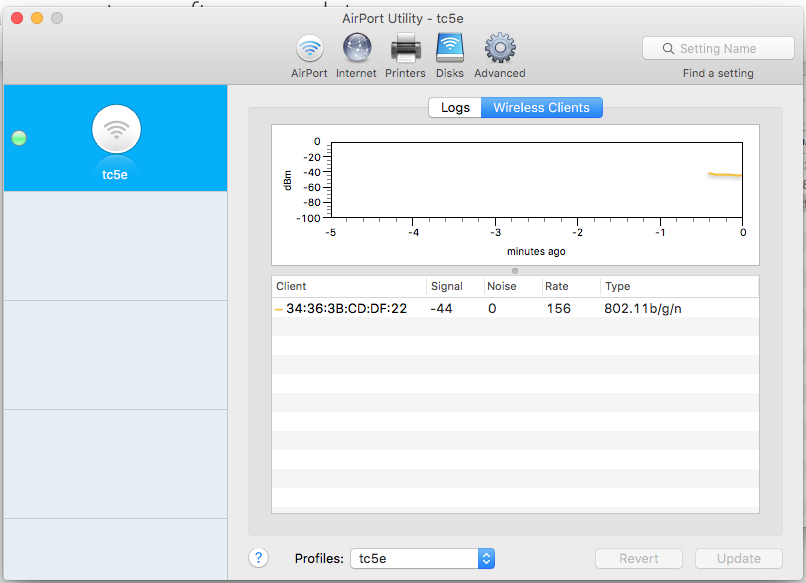The image size is (806, 583).
Task: Open the Internet settings pane
Action: [x=356, y=56]
